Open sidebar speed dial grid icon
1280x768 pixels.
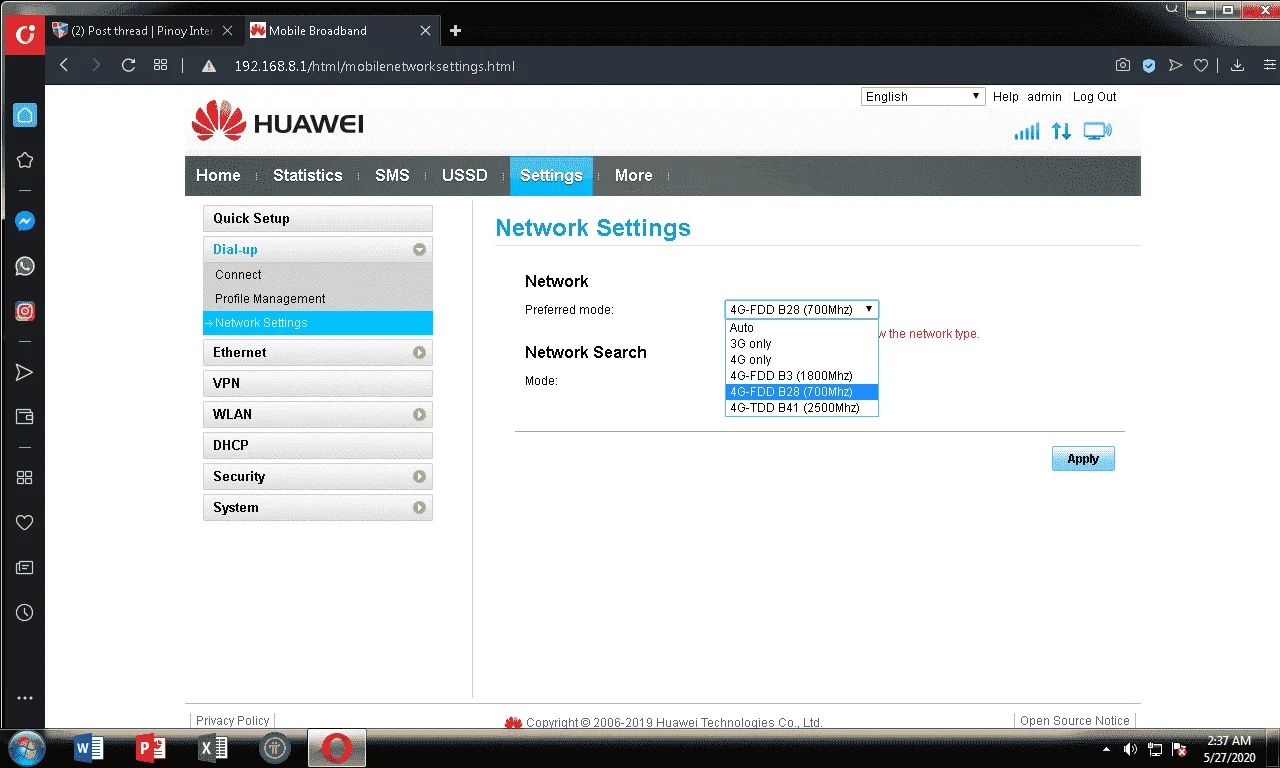(25, 478)
